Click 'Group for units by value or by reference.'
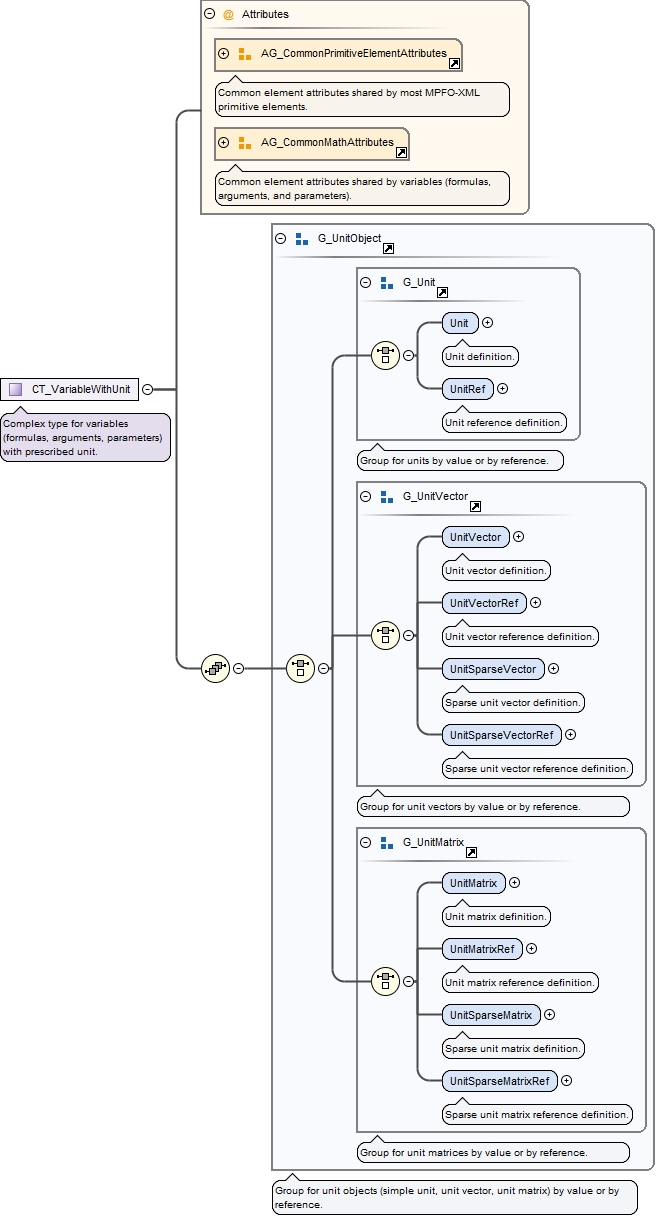The height and width of the screenshot is (1218, 656). [460, 461]
